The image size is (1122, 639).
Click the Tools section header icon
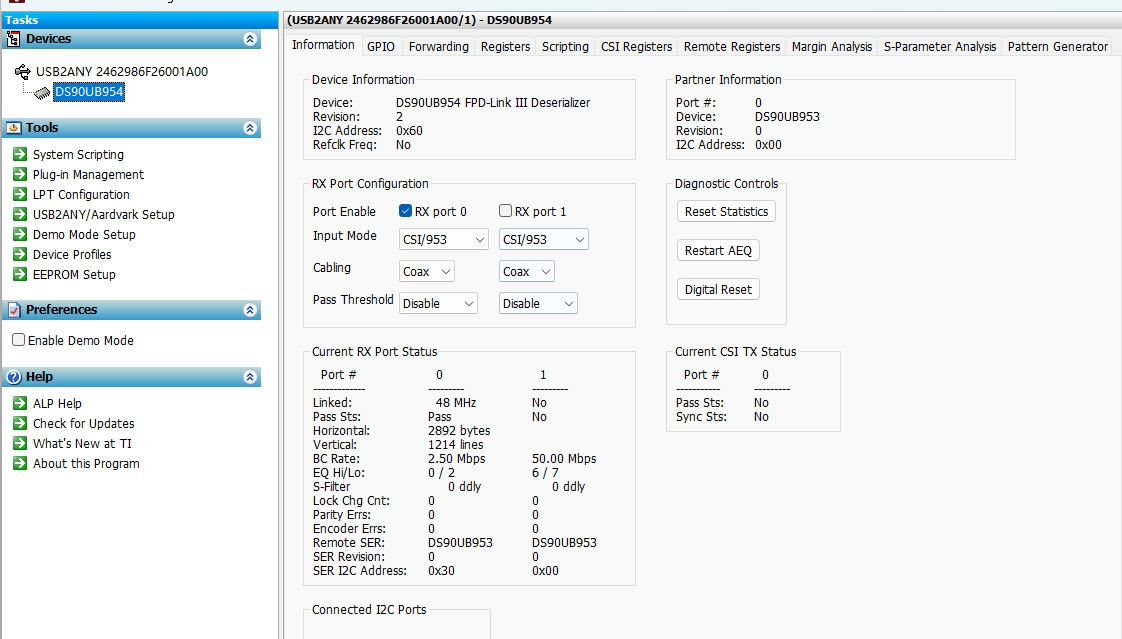(14, 128)
